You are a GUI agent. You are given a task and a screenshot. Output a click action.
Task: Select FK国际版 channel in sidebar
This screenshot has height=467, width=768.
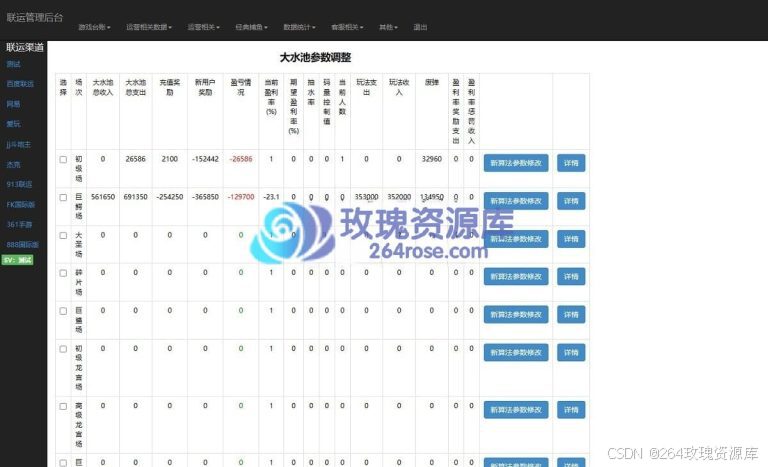coord(21,204)
